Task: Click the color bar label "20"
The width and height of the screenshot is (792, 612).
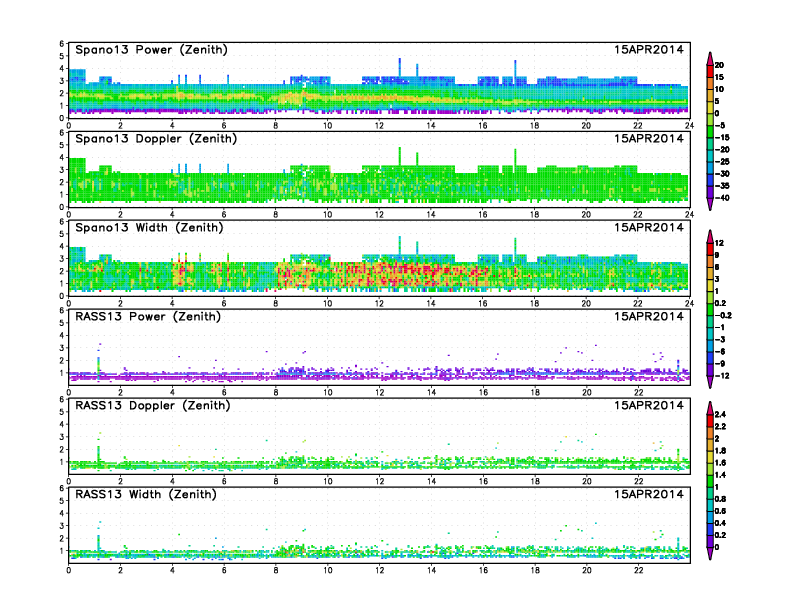Action: point(719,65)
